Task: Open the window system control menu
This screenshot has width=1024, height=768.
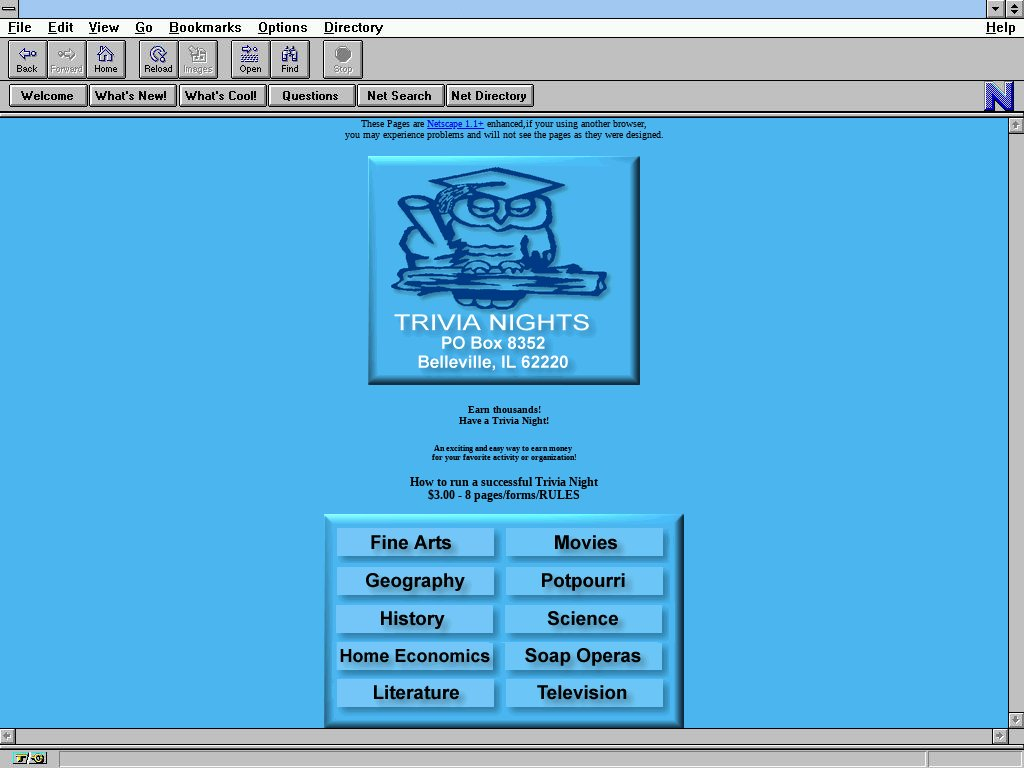Action: [x=9, y=9]
